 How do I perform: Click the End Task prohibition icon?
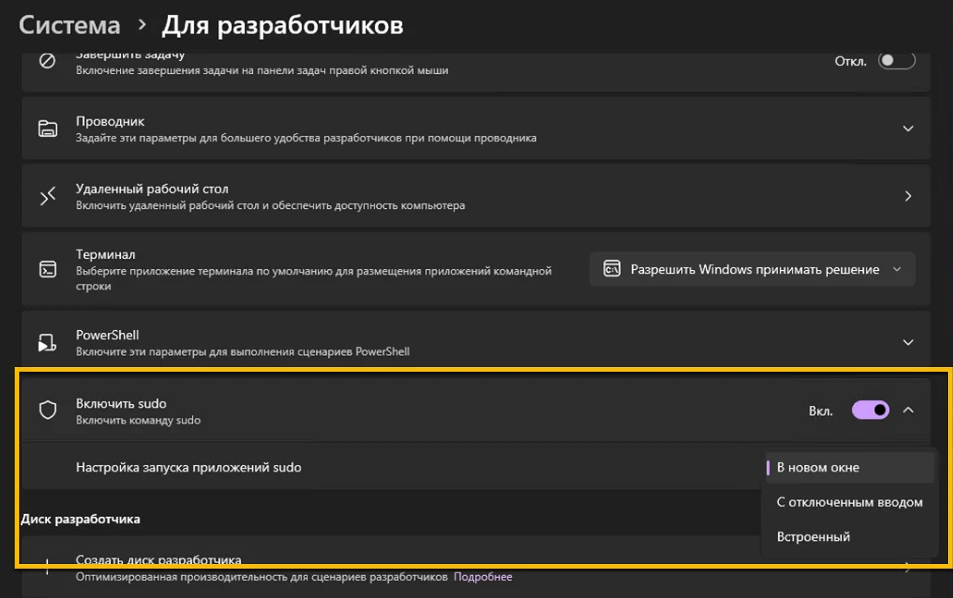(47, 61)
